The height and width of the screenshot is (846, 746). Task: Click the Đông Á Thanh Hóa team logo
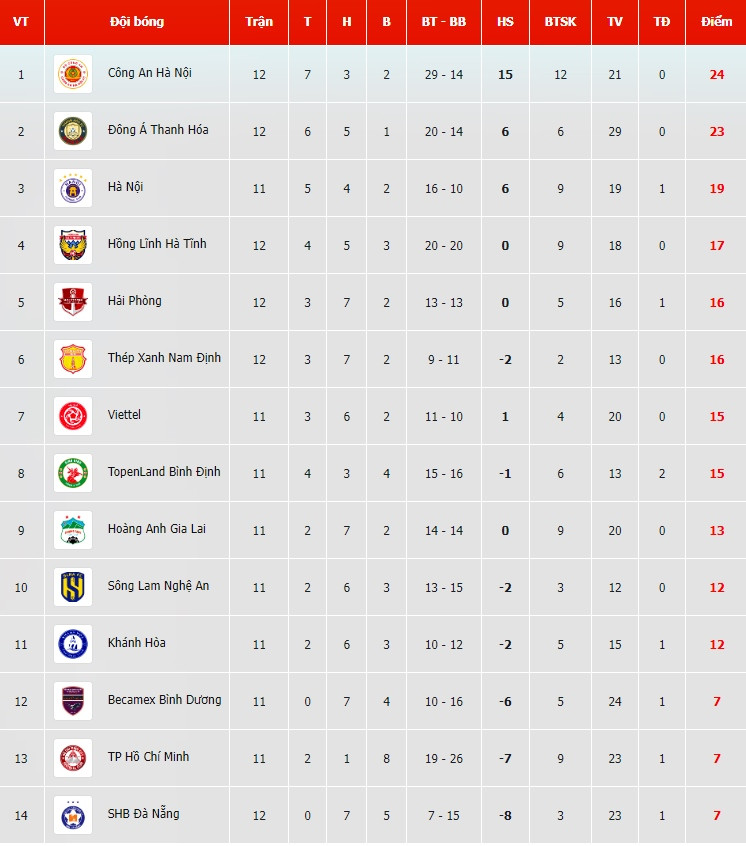coord(73,131)
